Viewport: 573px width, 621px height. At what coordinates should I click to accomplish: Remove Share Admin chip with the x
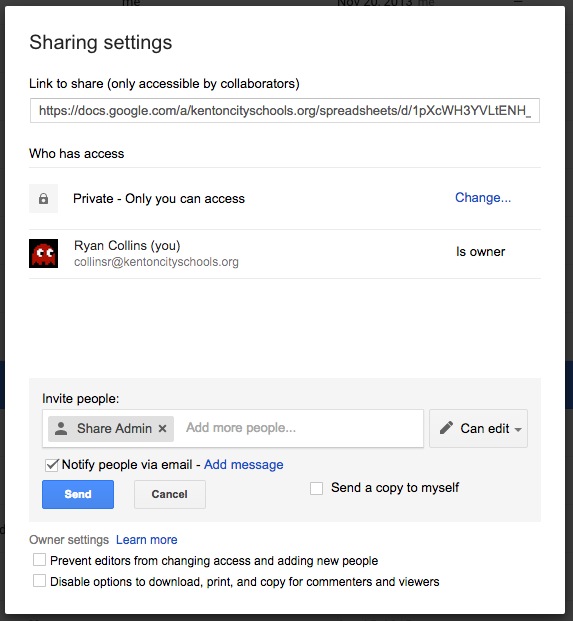click(x=162, y=429)
